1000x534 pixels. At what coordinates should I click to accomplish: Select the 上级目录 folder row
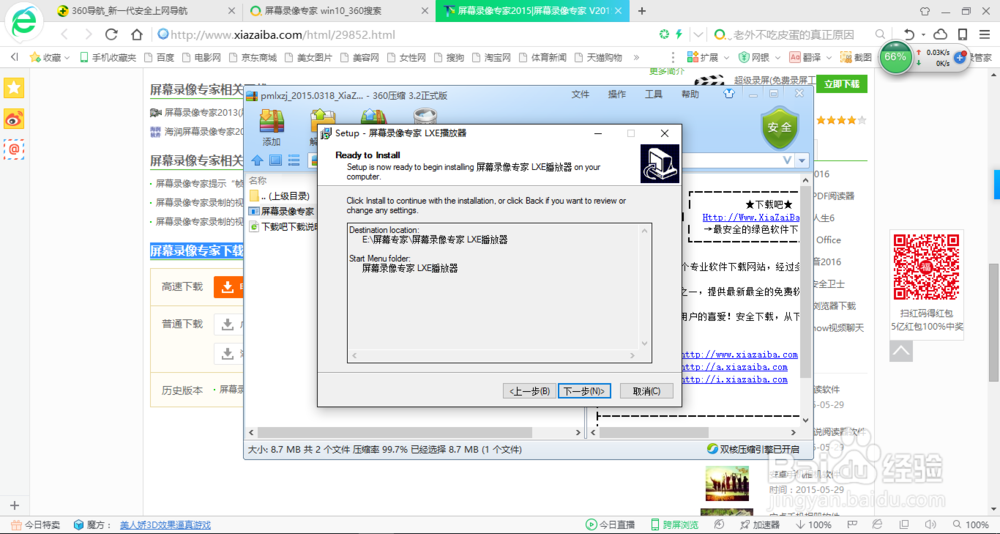(x=282, y=196)
